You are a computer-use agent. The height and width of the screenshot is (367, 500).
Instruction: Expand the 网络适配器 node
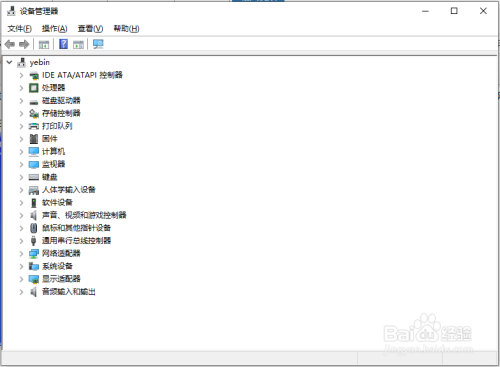point(21,254)
